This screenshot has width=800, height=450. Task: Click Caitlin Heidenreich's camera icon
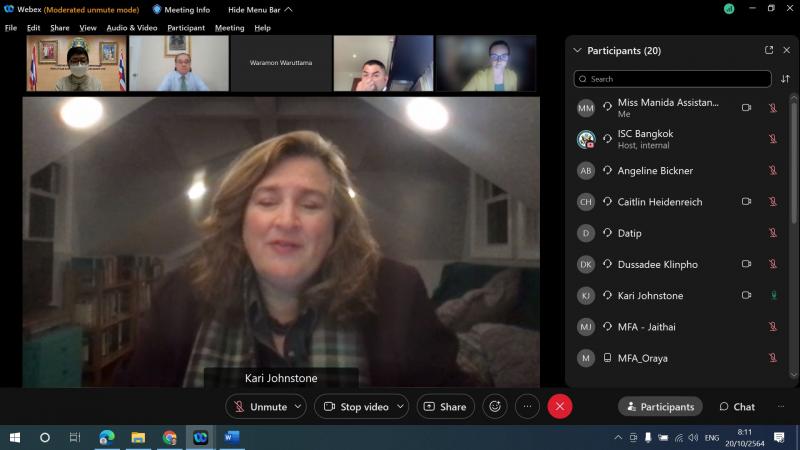tap(746, 202)
